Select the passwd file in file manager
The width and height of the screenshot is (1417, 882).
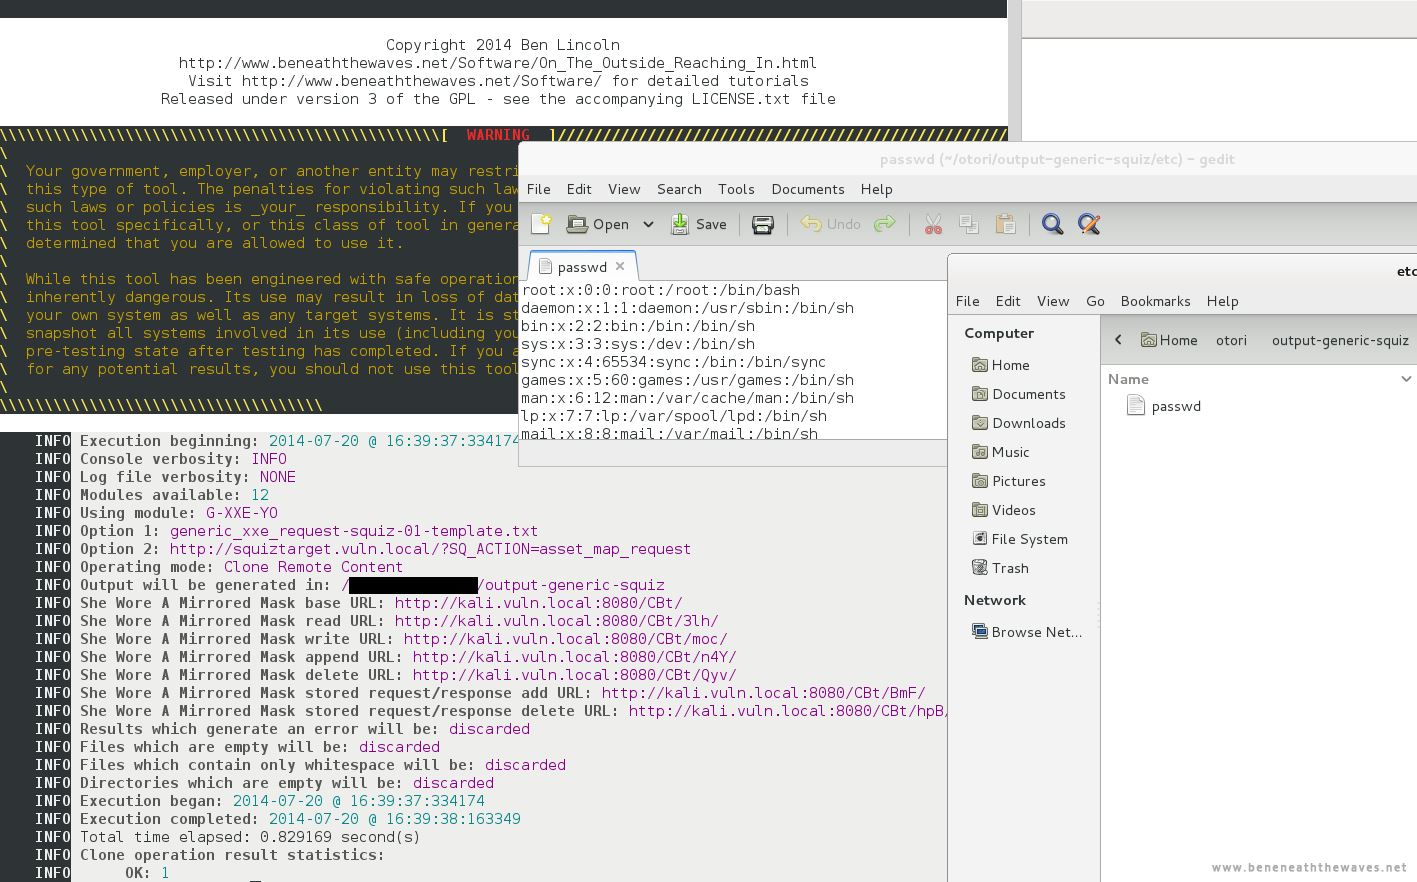pyautogui.click(x=1164, y=406)
